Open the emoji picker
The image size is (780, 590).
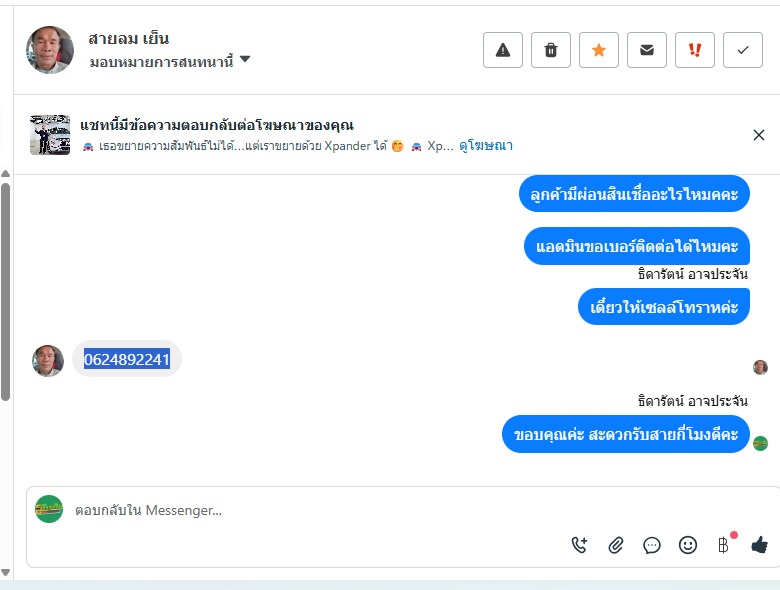point(688,545)
